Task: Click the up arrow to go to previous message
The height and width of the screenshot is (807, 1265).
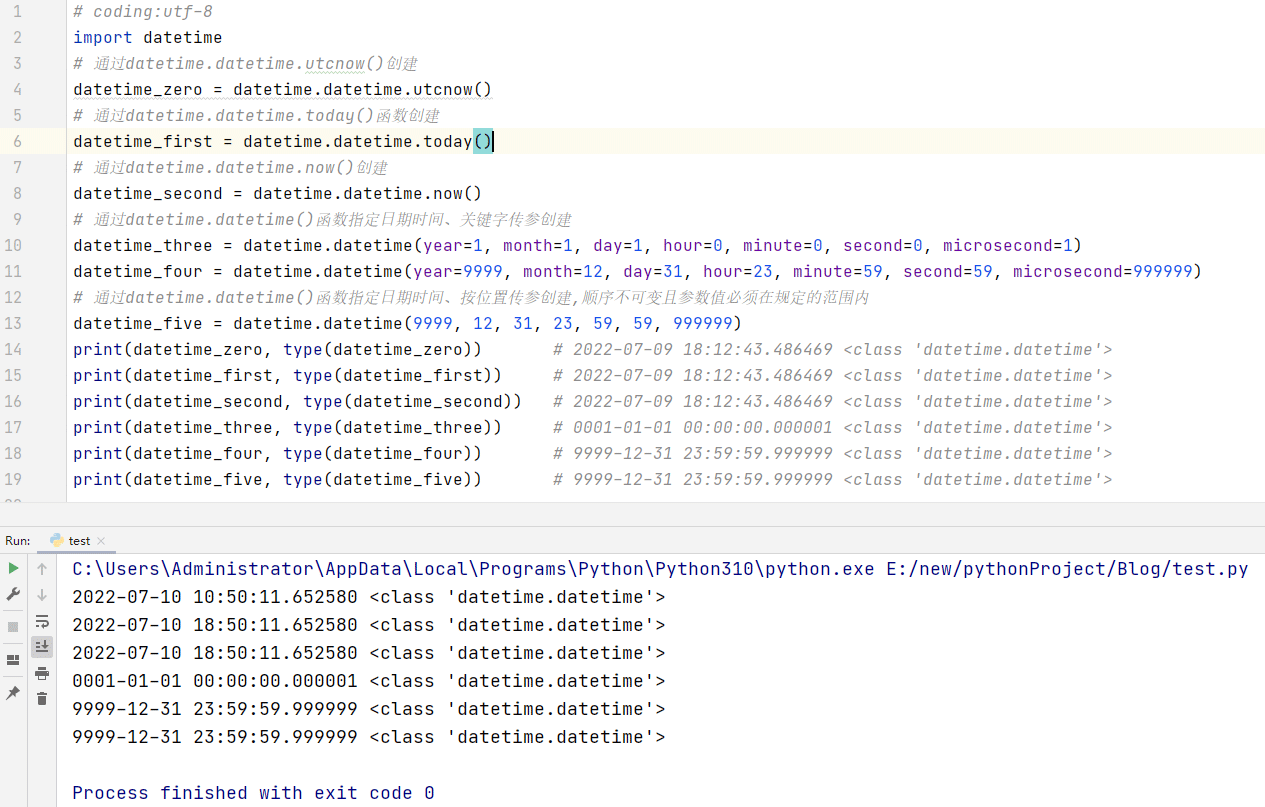Action: [x=41, y=569]
